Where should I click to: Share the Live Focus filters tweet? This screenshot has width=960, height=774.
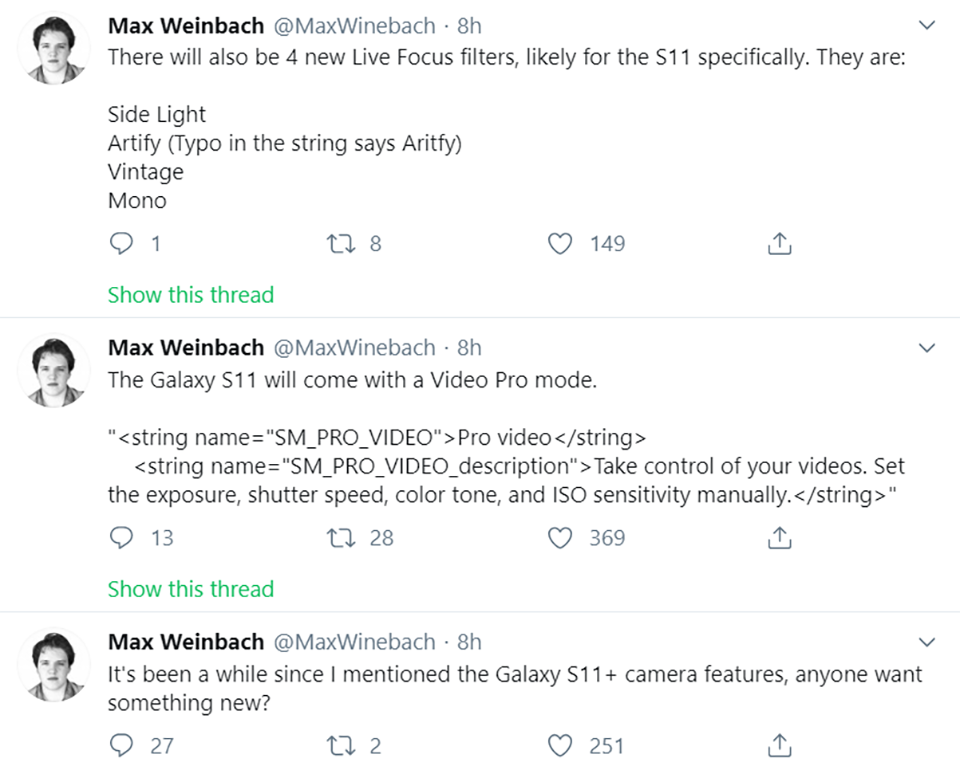(x=779, y=244)
